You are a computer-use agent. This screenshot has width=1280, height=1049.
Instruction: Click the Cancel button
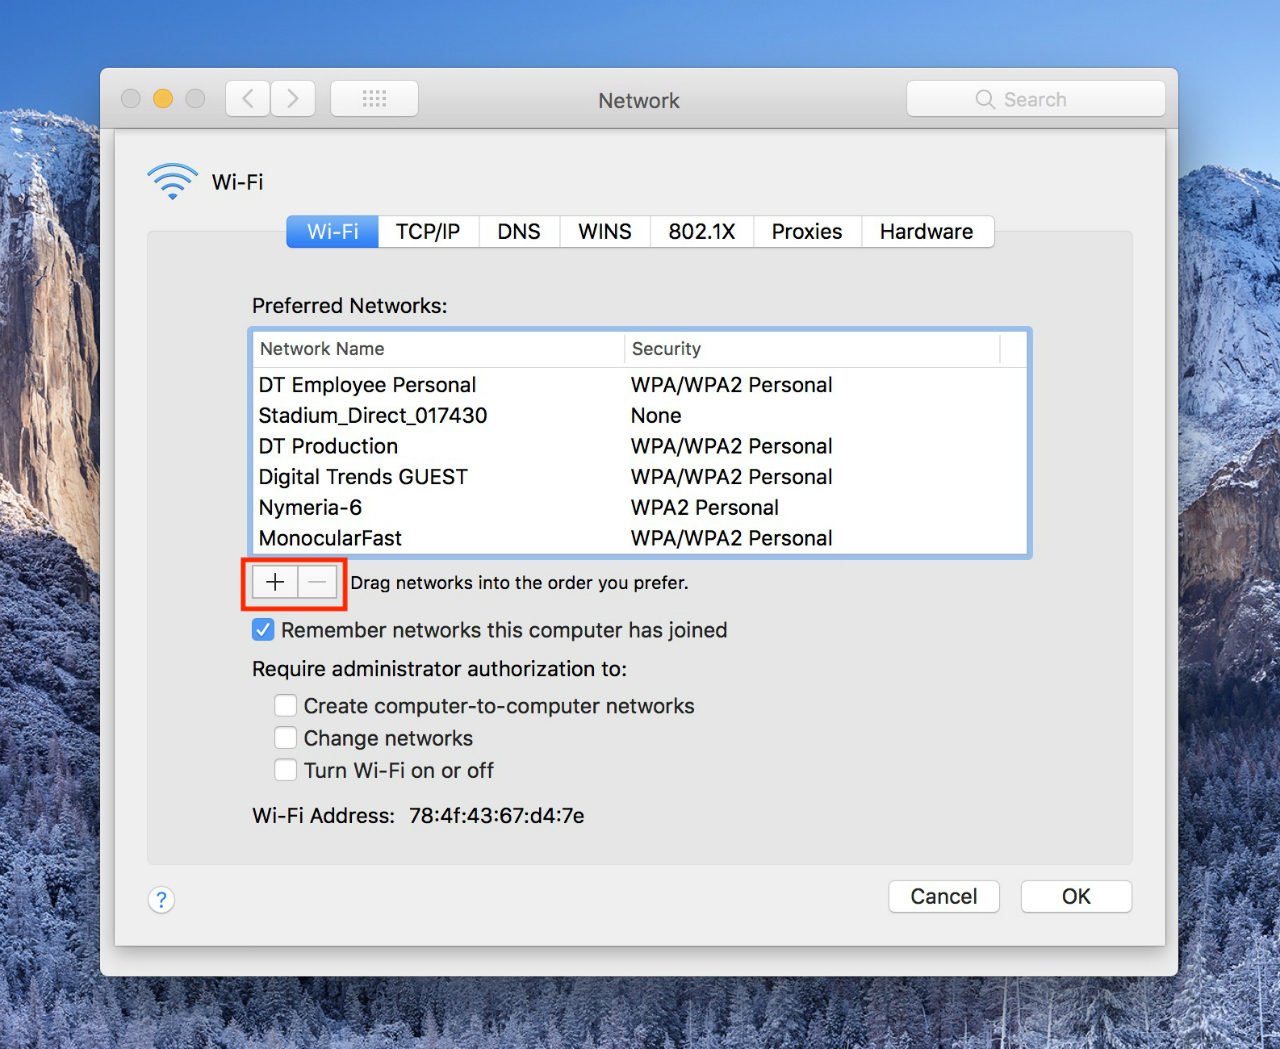[x=944, y=896]
